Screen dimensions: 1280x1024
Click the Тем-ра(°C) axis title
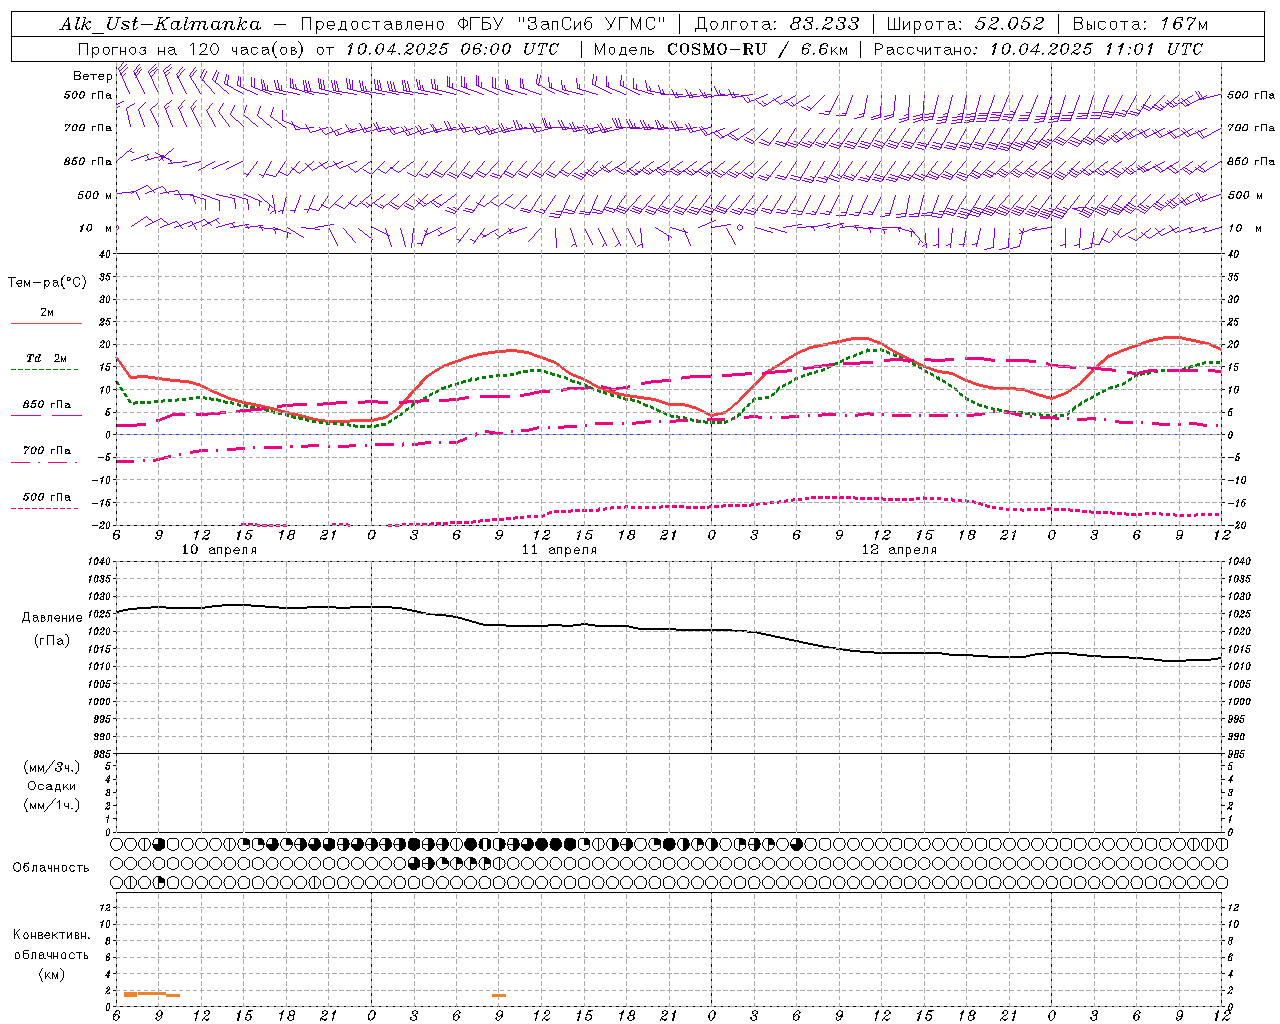point(47,283)
